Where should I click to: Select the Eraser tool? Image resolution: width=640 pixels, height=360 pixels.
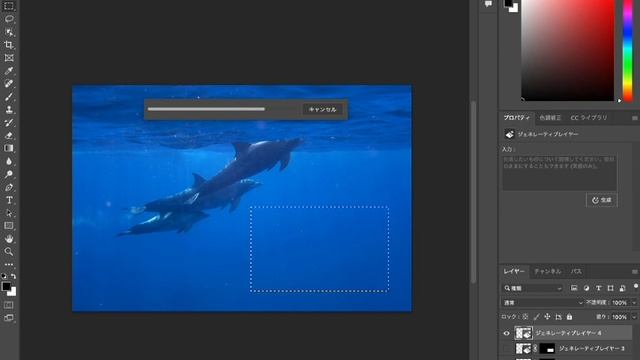pyautogui.click(x=9, y=136)
